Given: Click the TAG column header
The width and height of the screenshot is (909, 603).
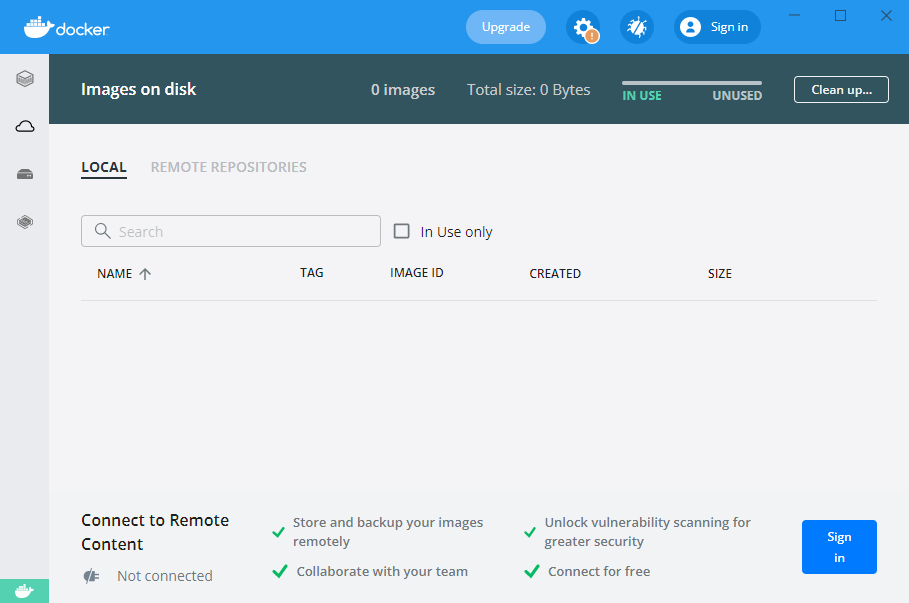Looking at the screenshot, I should [x=311, y=273].
